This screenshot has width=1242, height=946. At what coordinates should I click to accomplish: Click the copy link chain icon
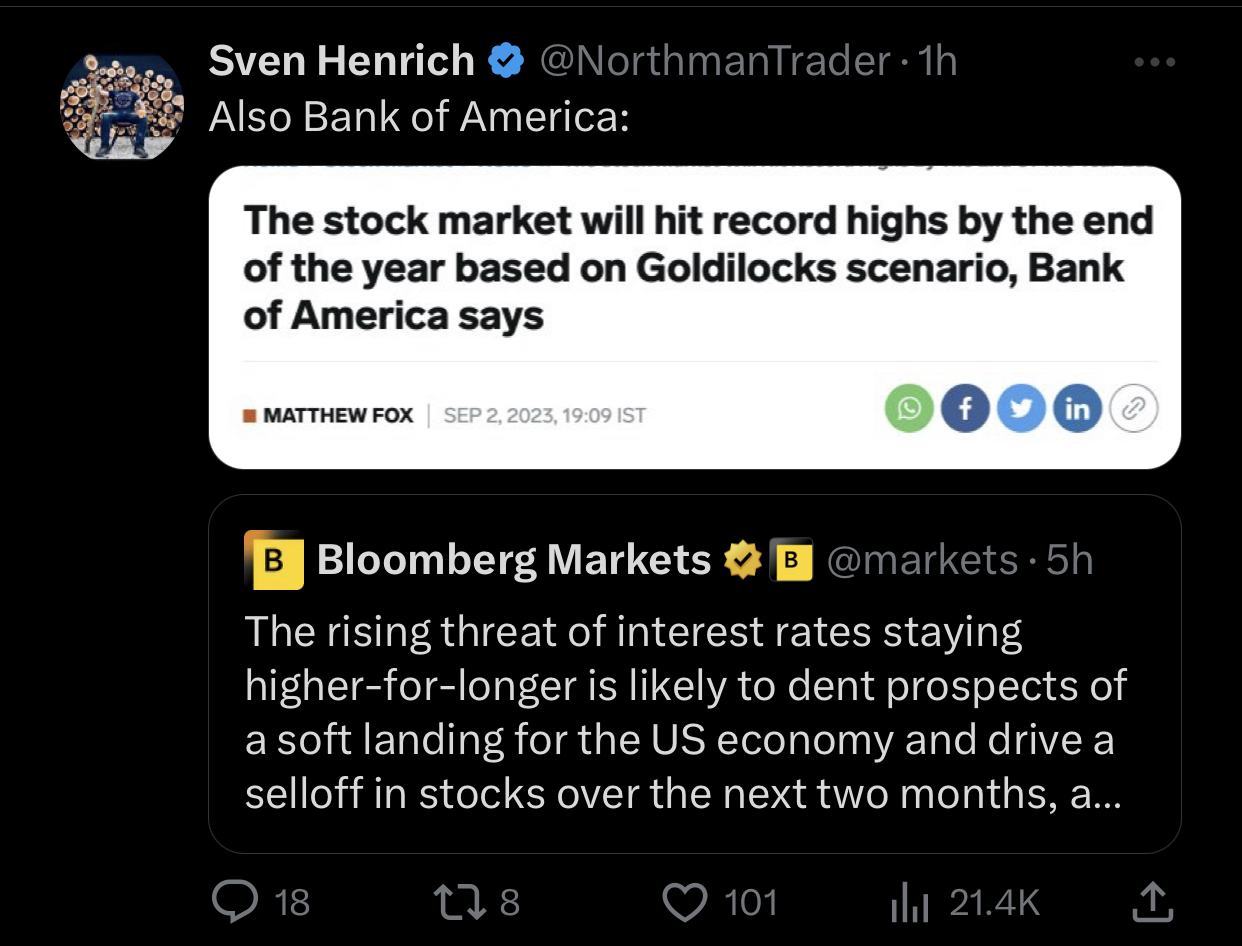(1134, 408)
